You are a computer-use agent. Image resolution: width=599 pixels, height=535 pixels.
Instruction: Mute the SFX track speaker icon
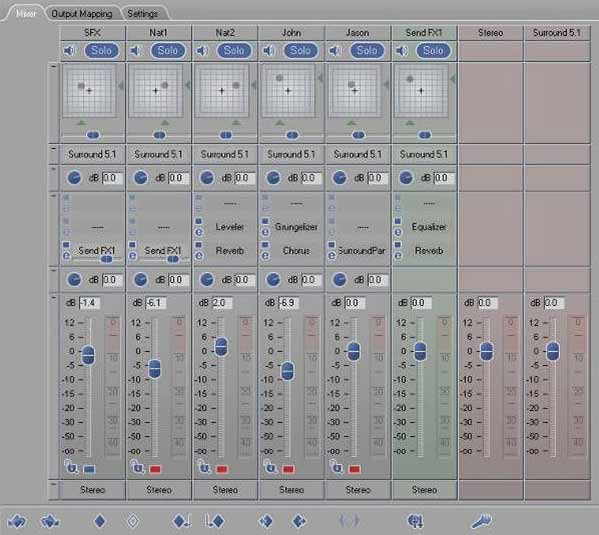[x=69, y=50]
